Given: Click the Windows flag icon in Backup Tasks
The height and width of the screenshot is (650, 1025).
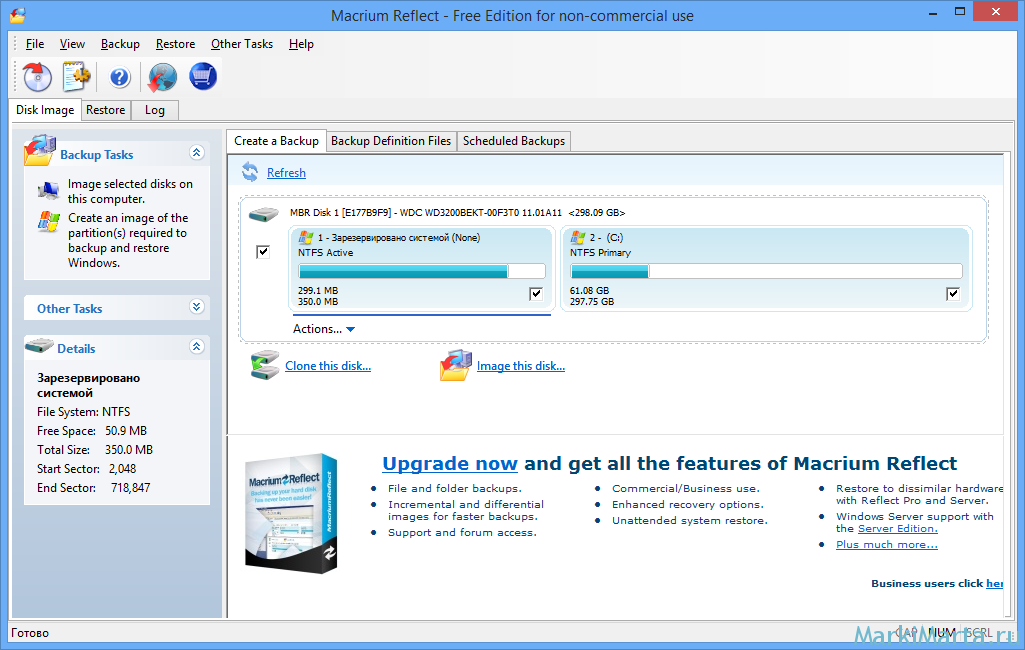Looking at the screenshot, I should click(48, 222).
